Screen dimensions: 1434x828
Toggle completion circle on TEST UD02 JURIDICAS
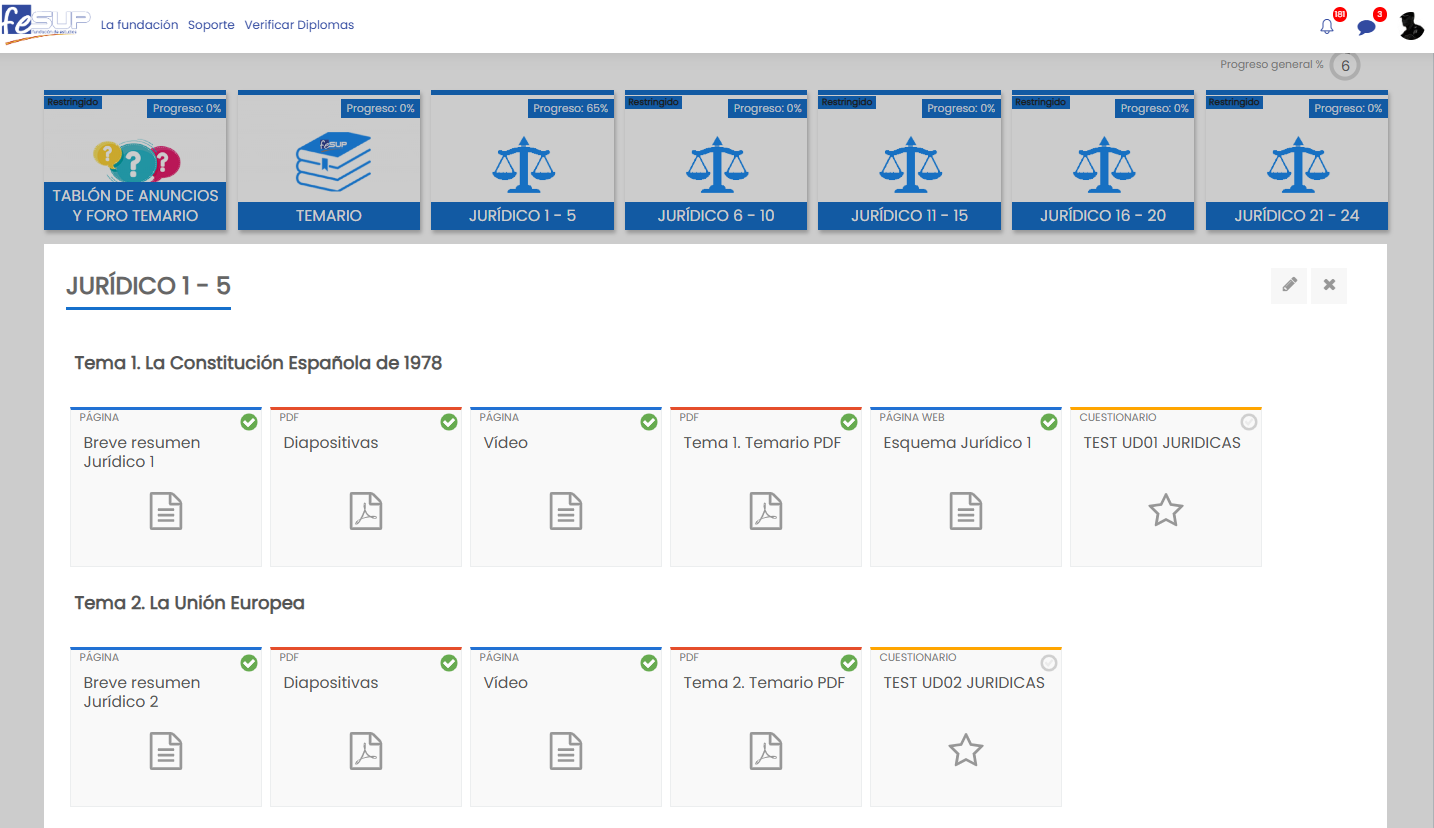coord(1049,662)
